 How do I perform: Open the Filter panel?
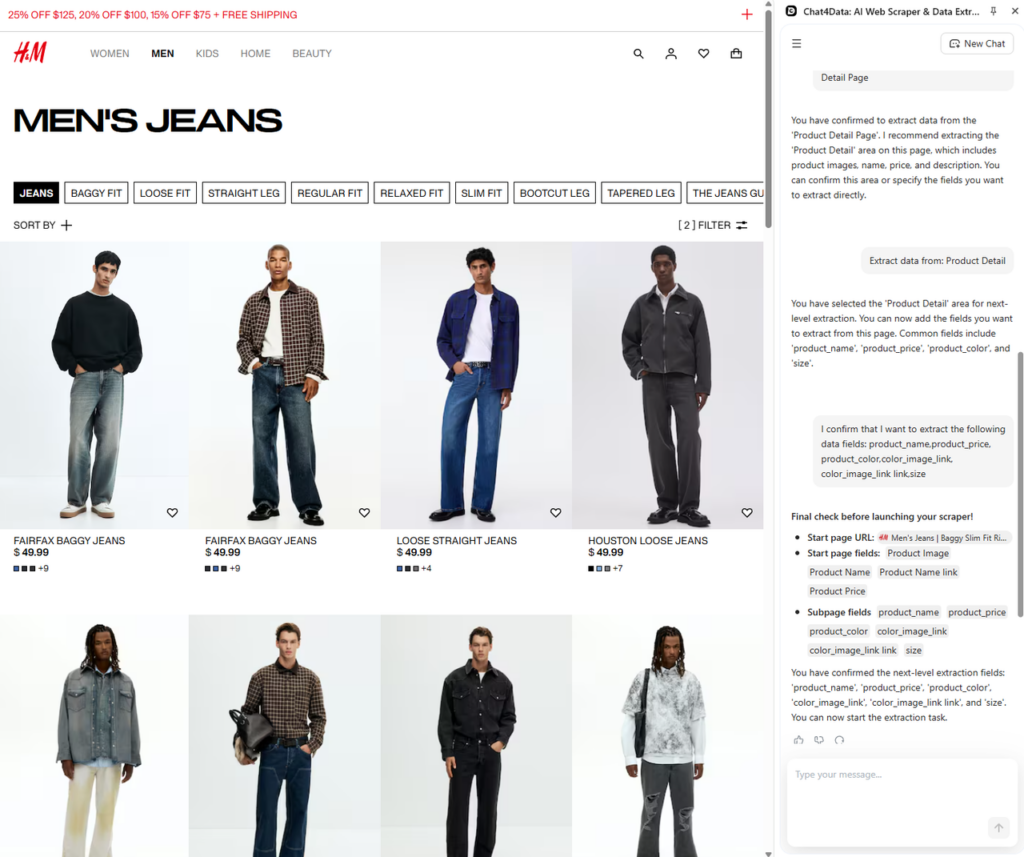point(713,225)
